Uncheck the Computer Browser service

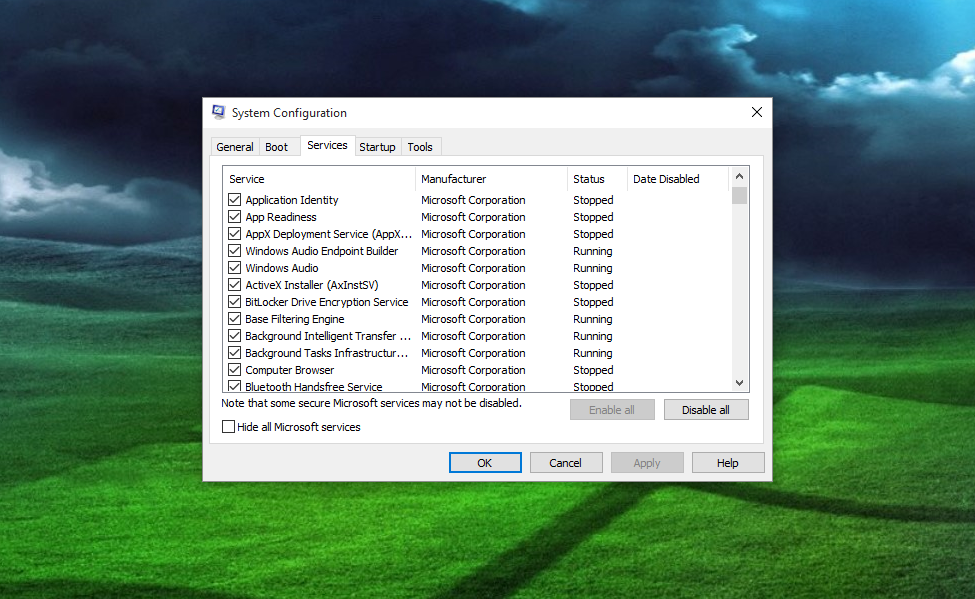tap(234, 369)
